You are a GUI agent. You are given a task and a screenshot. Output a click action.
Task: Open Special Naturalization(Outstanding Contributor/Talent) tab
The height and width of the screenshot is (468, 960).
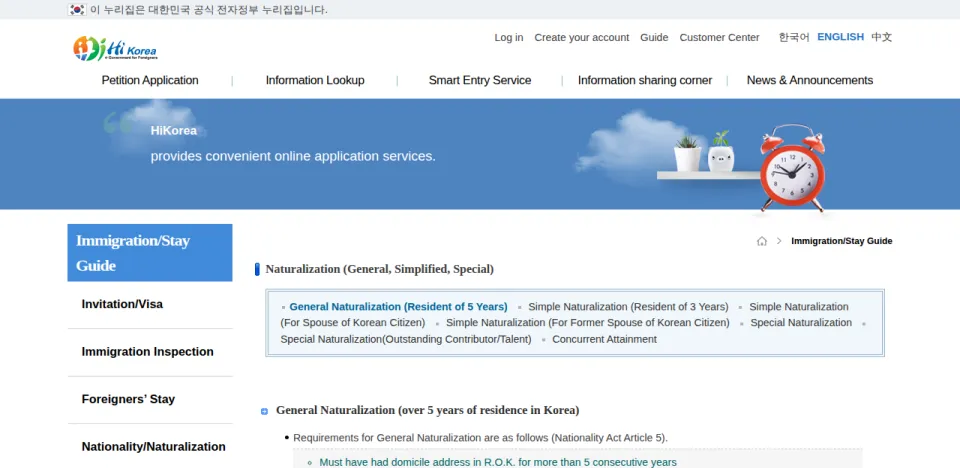tap(406, 339)
